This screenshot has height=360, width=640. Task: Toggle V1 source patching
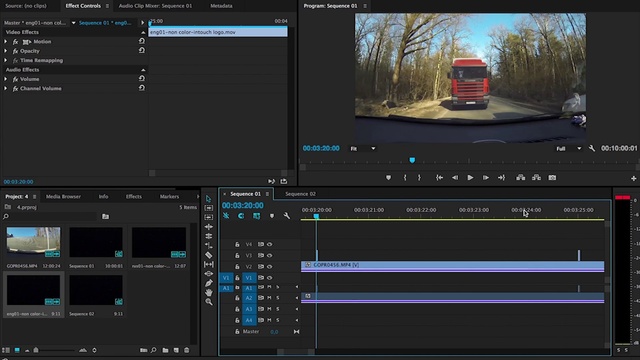point(226,278)
